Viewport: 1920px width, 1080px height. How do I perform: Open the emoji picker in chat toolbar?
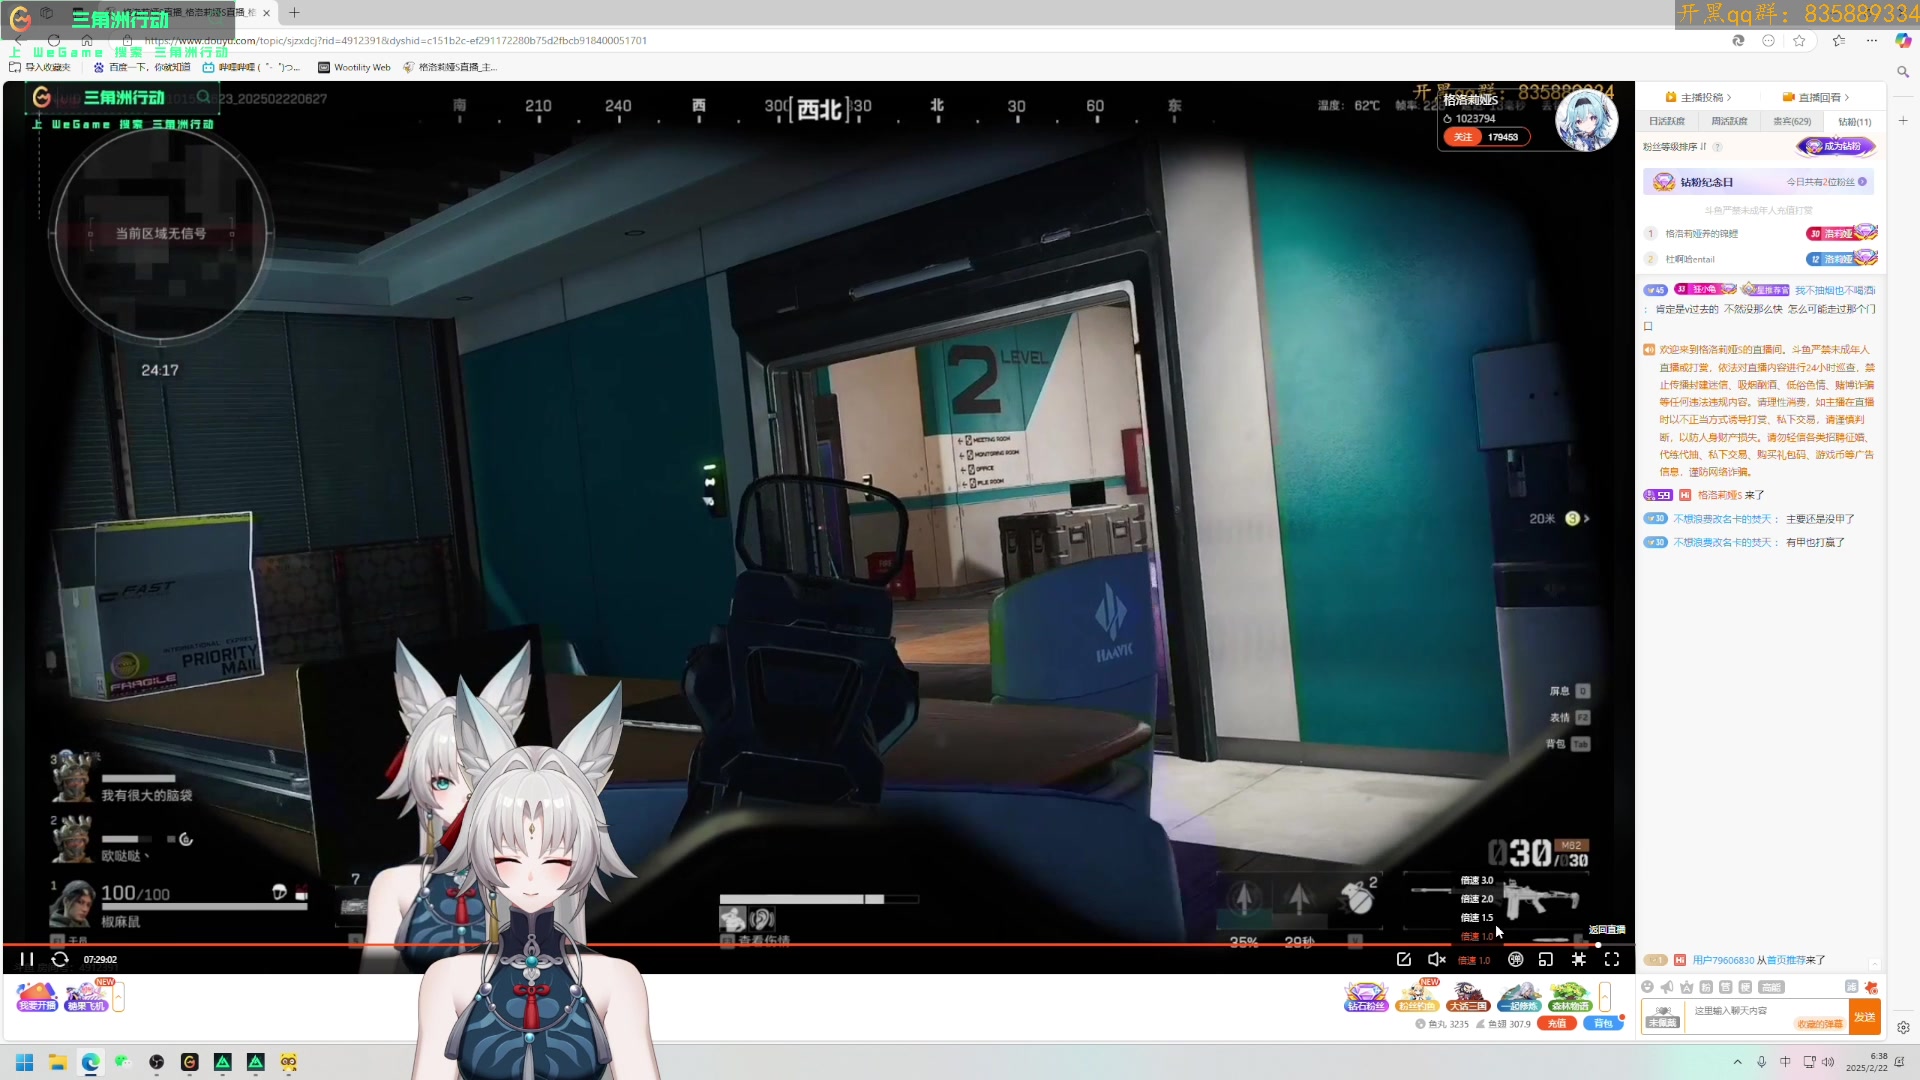[1647, 987]
